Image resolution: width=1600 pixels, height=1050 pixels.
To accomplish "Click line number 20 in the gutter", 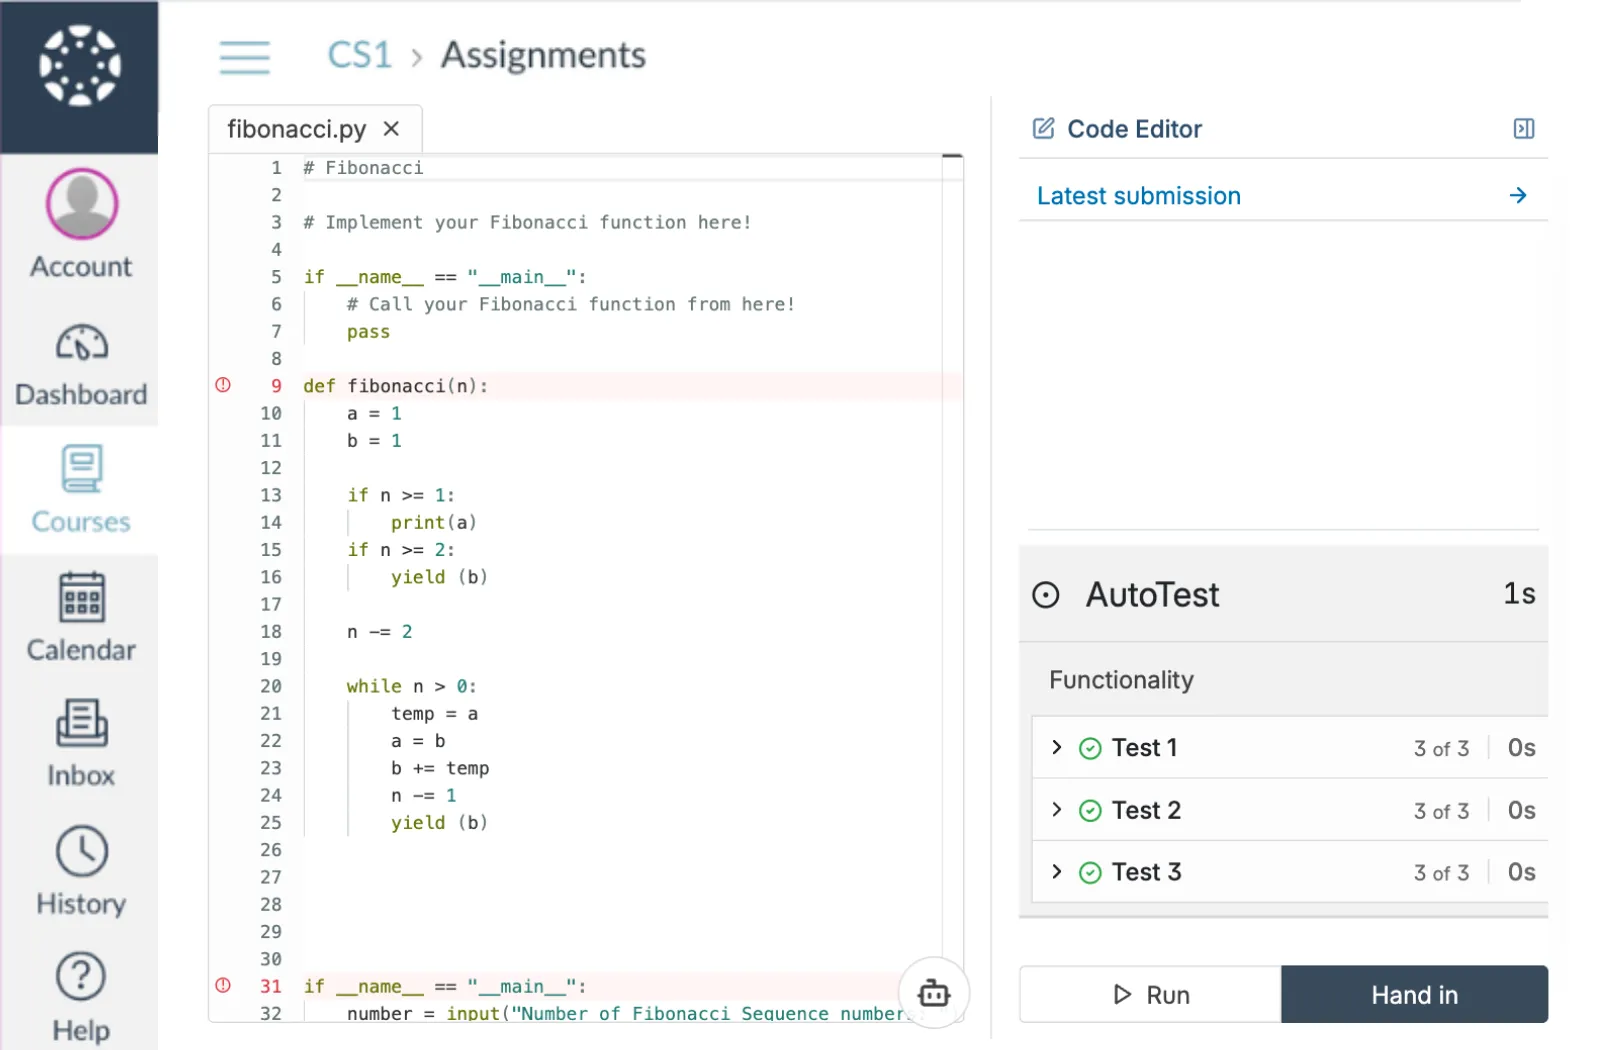I will click(x=271, y=686).
